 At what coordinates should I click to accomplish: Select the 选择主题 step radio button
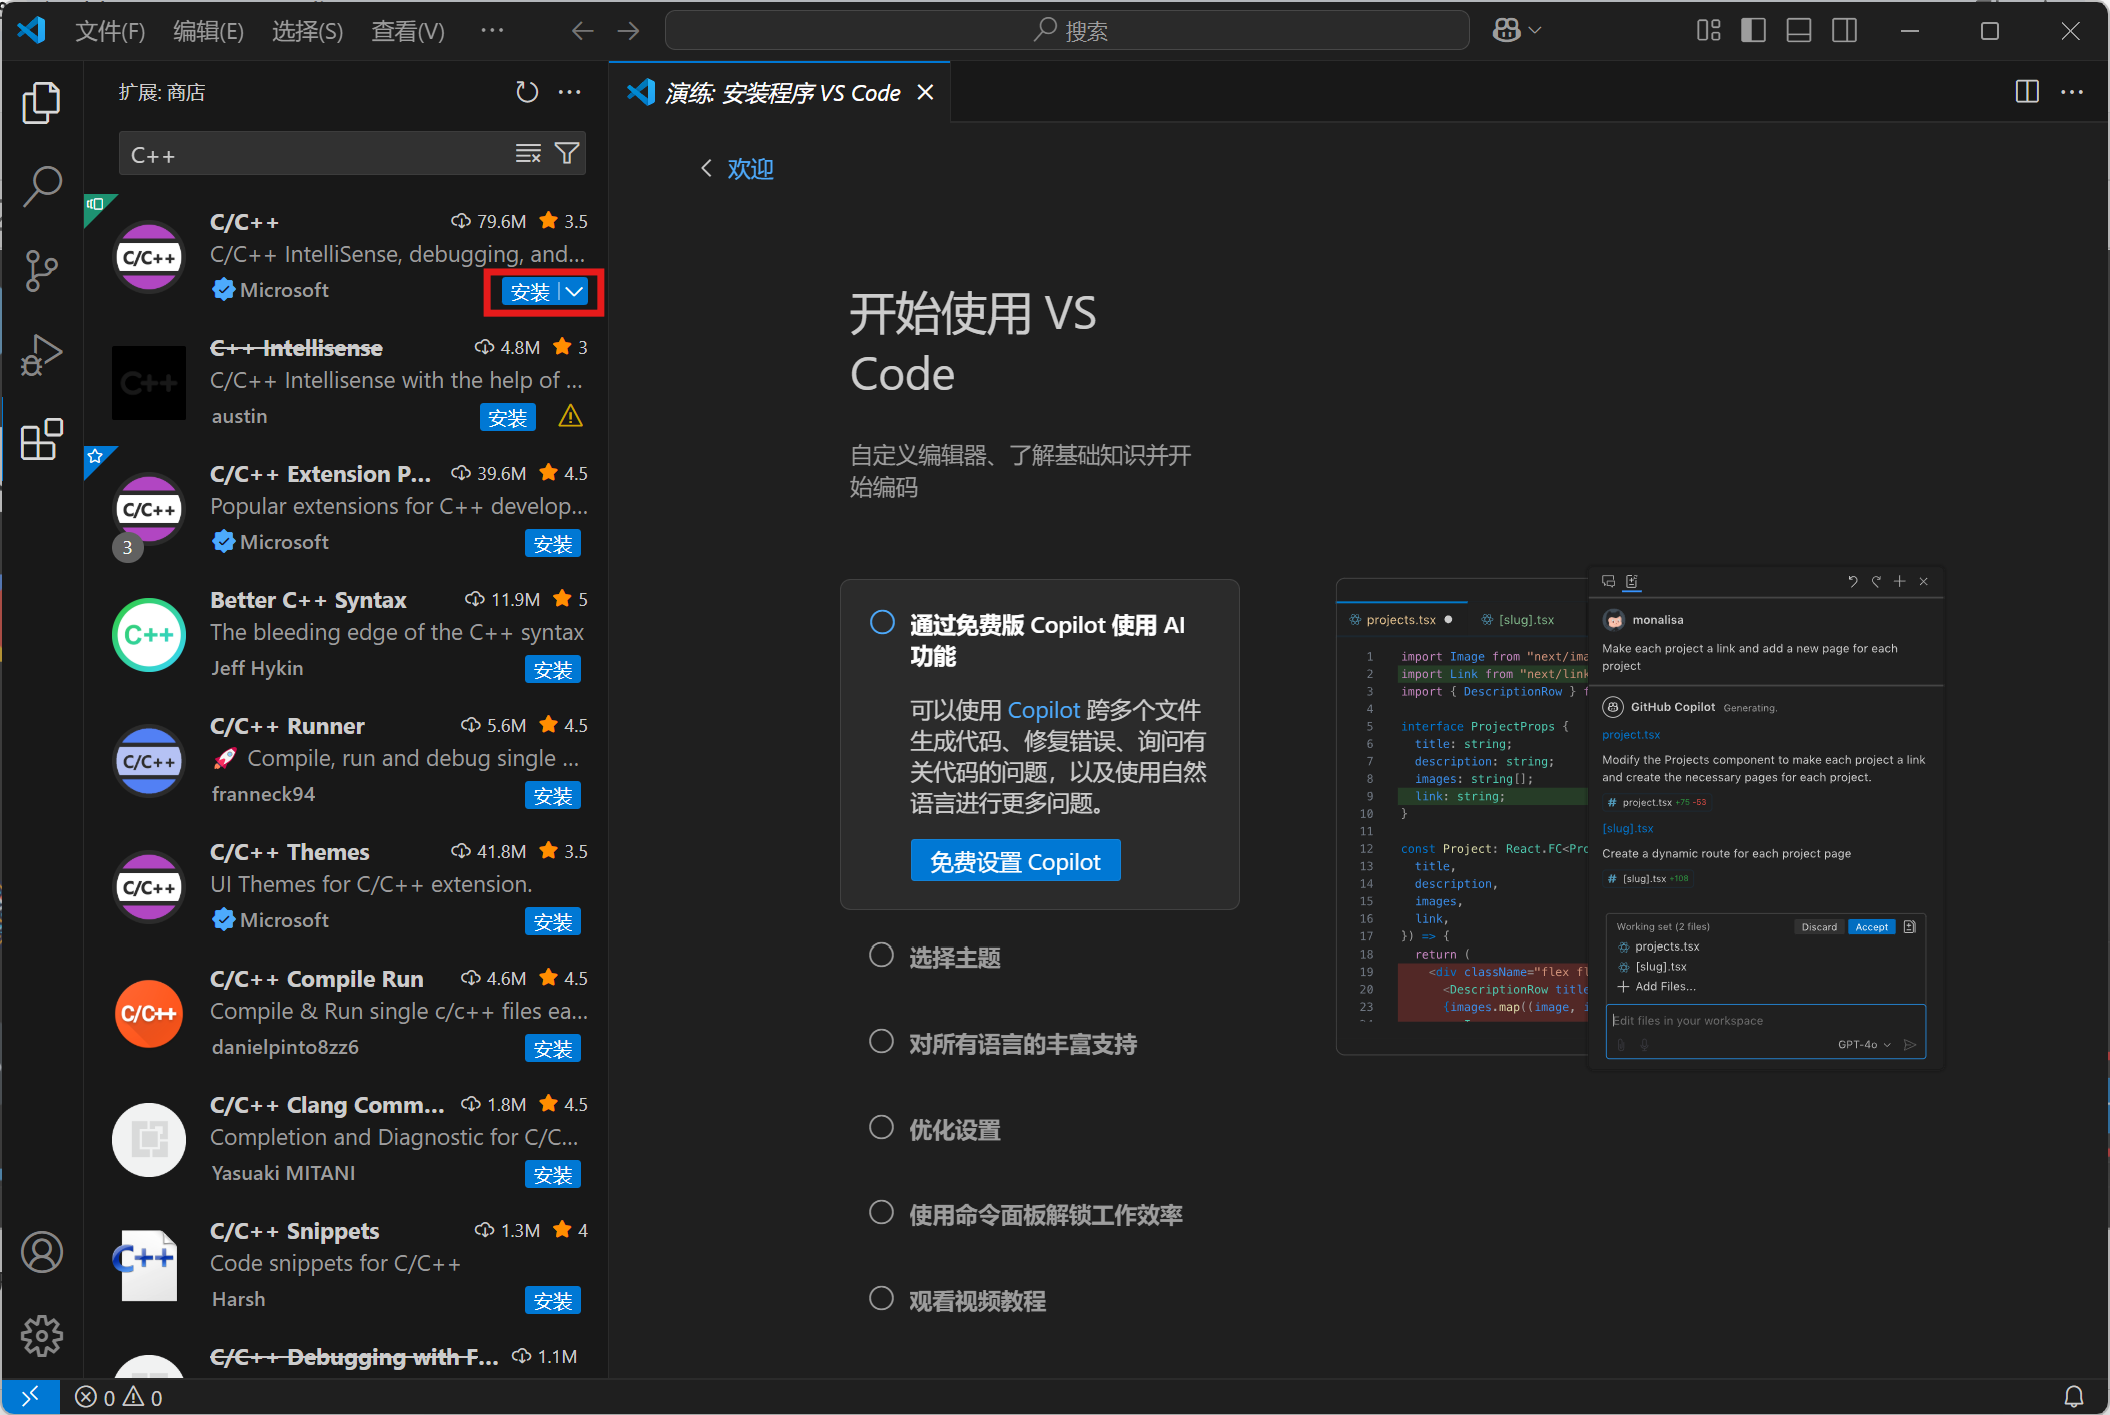(881, 955)
